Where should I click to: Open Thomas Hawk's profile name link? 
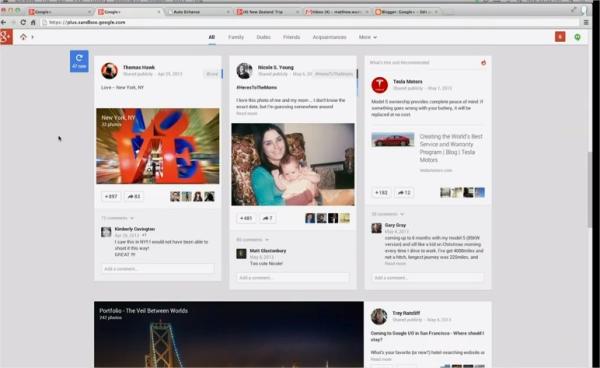point(139,67)
